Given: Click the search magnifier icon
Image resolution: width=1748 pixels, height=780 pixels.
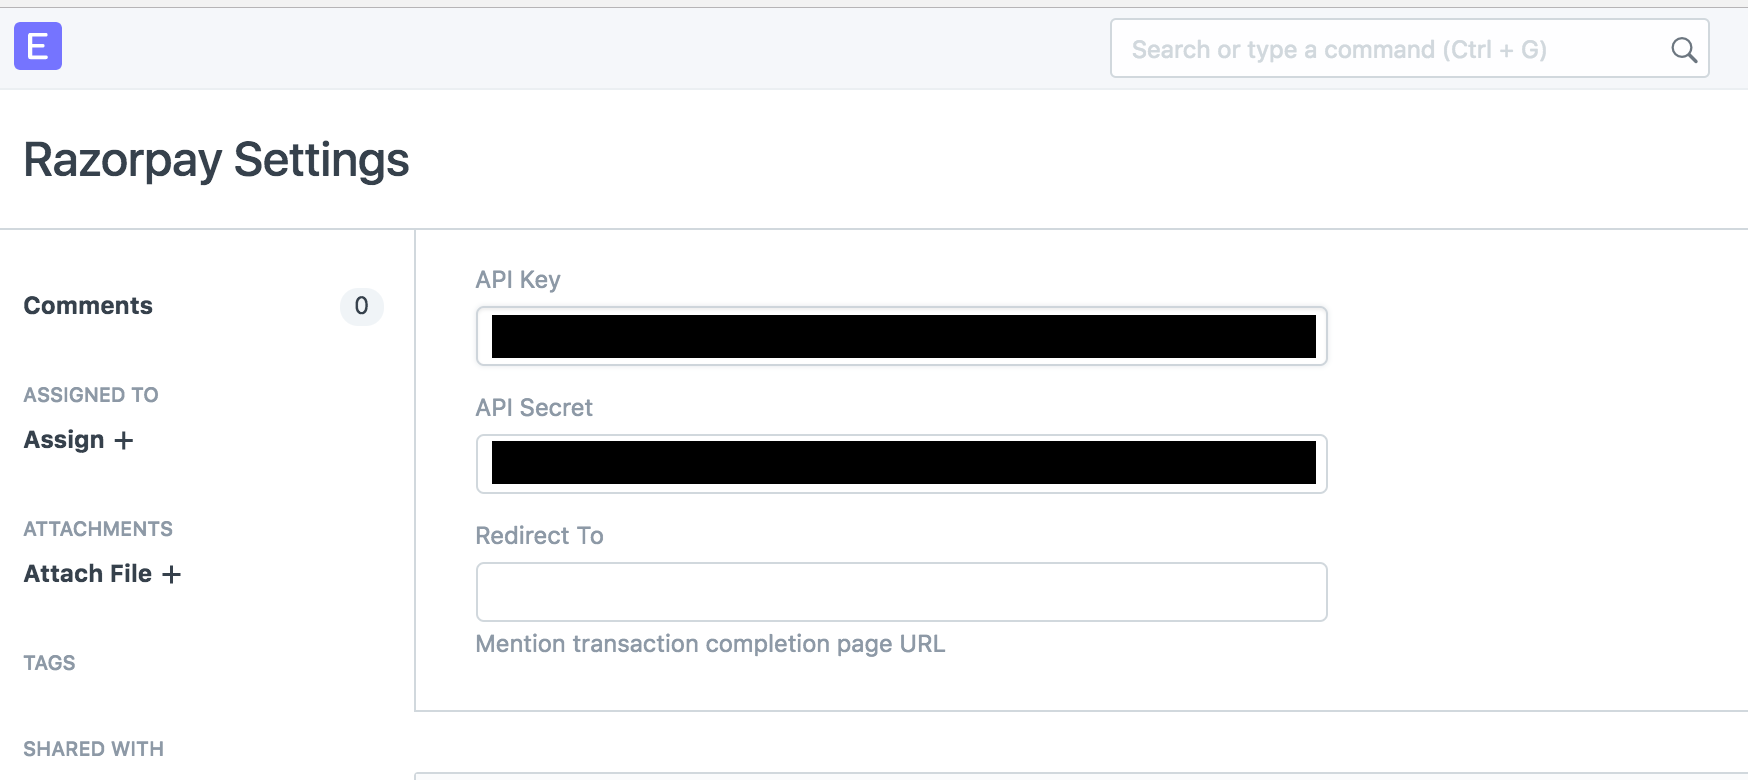Looking at the screenshot, I should pyautogui.click(x=1684, y=48).
